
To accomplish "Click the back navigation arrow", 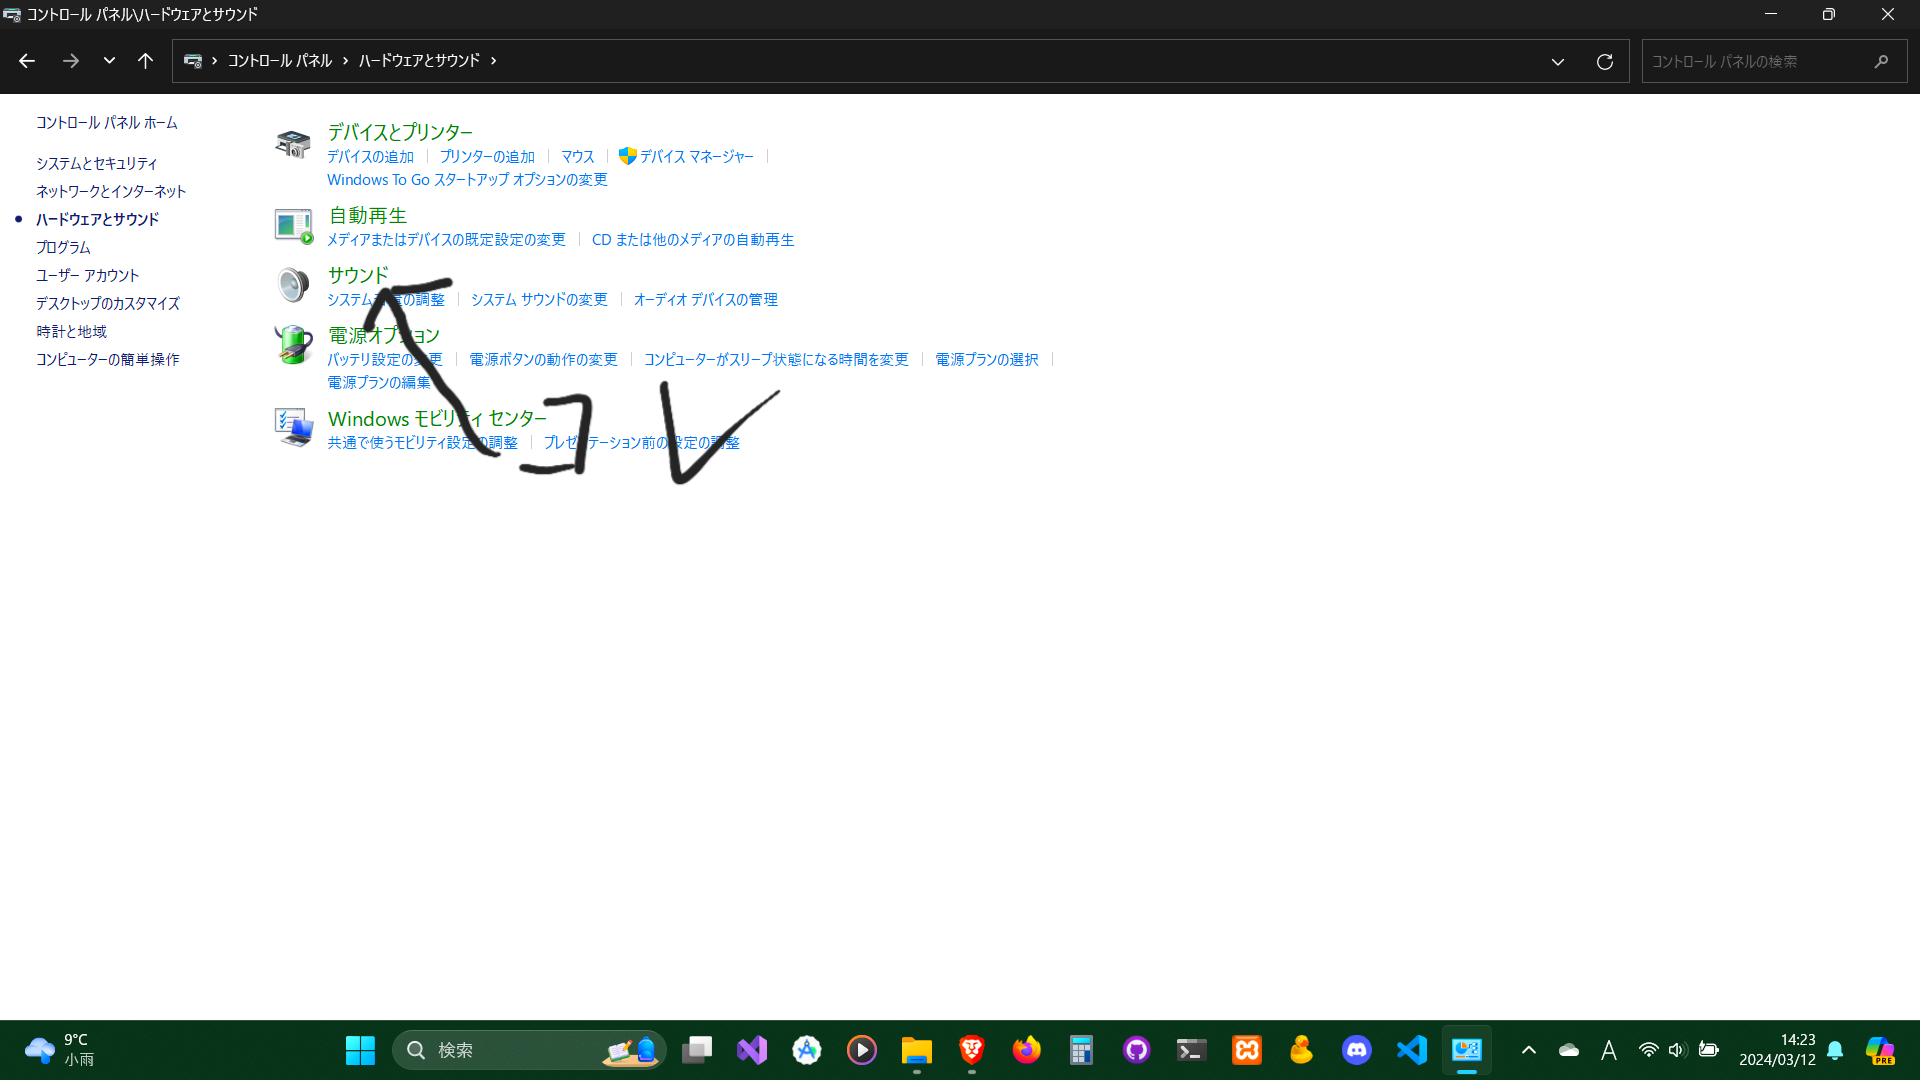I will coord(27,61).
